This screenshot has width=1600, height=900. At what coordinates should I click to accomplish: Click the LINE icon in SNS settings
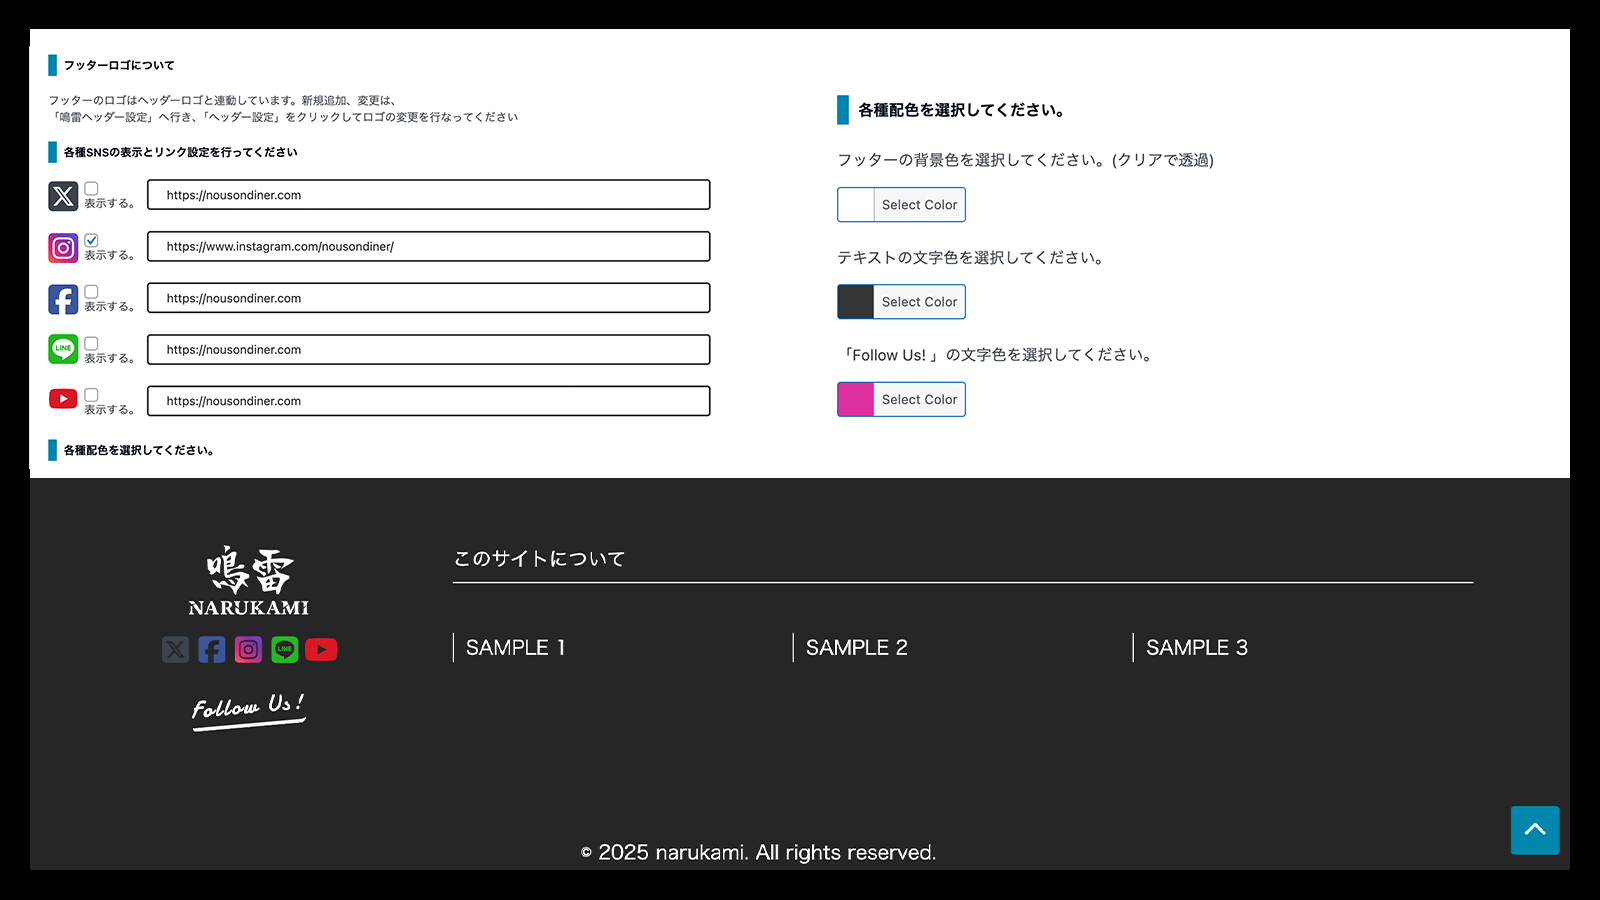coord(62,349)
